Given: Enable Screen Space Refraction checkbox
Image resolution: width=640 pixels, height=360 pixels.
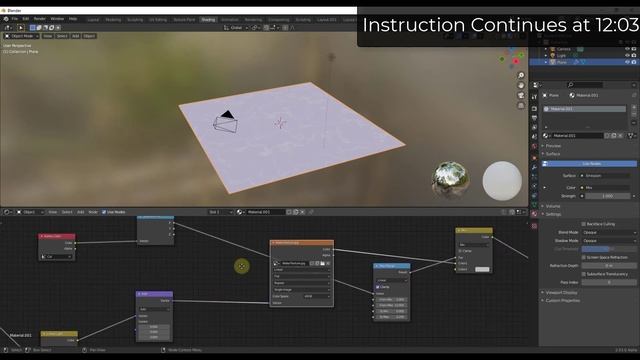Looking at the screenshot, I should pyautogui.click(x=584, y=258).
